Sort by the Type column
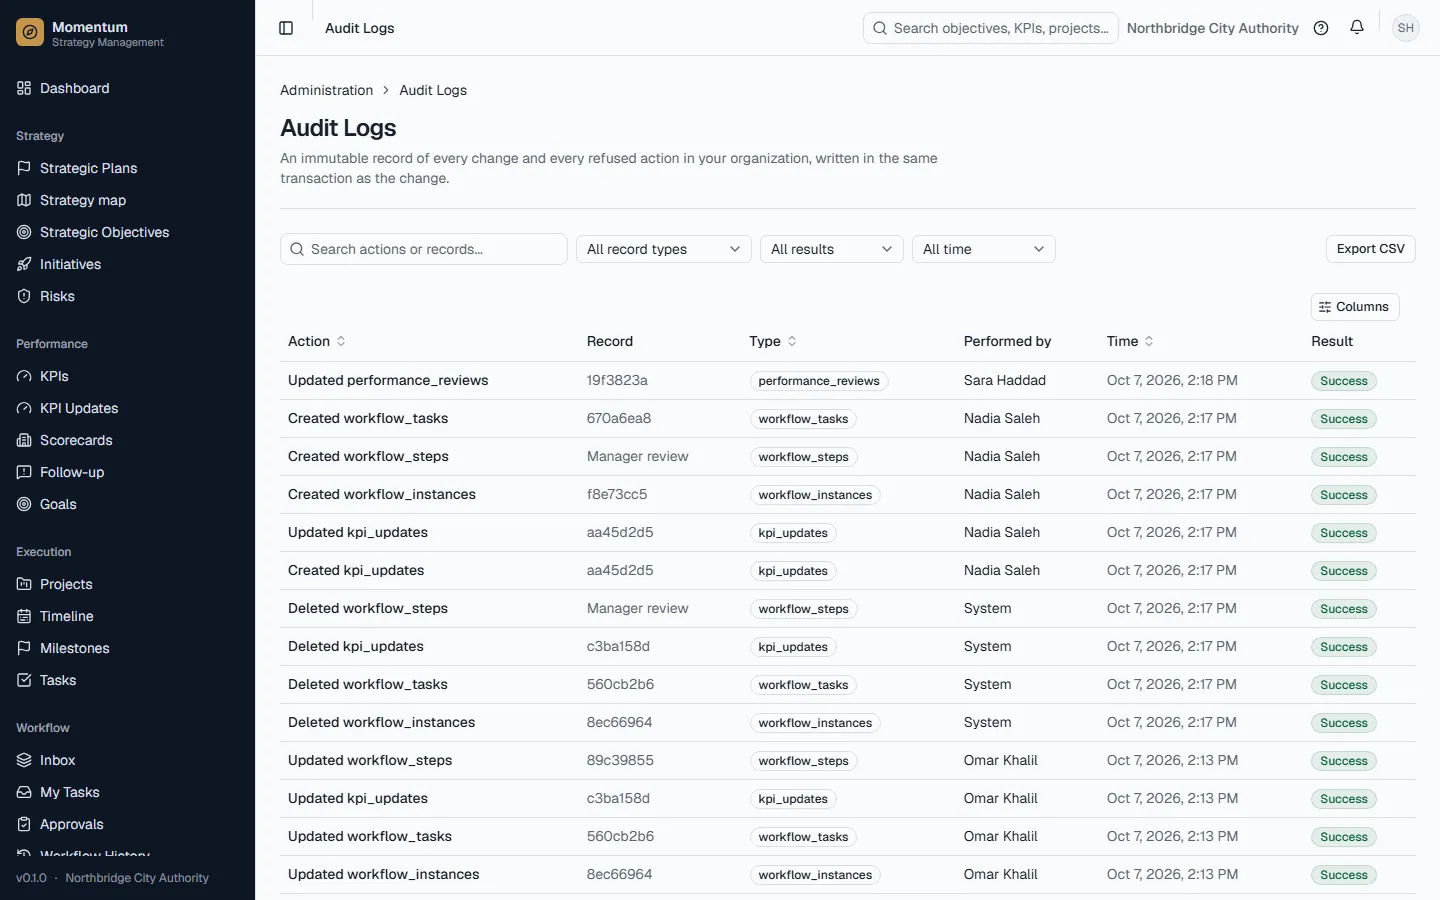 [x=773, y=341]
